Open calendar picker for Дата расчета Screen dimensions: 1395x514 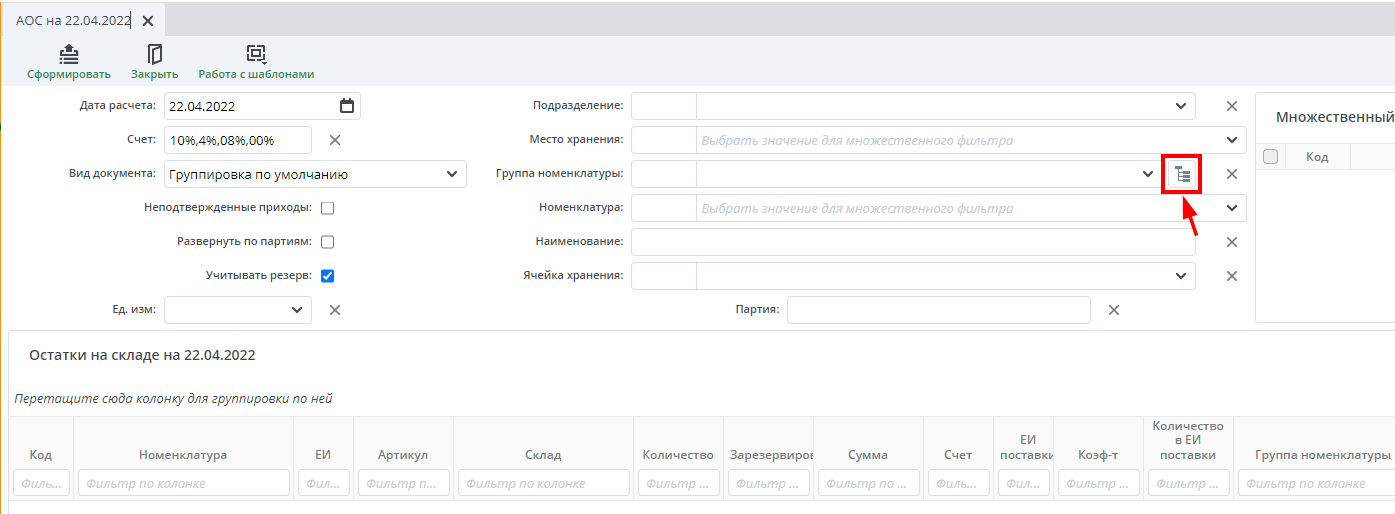point(347,106)
